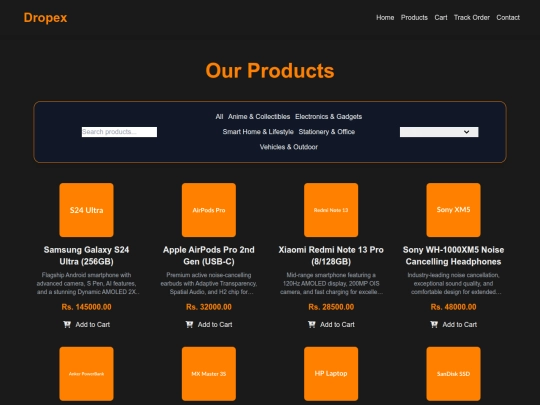Open the Redmi Note 13 product image
This screenshot has height=405, width=540.
(x=331, y=210)
